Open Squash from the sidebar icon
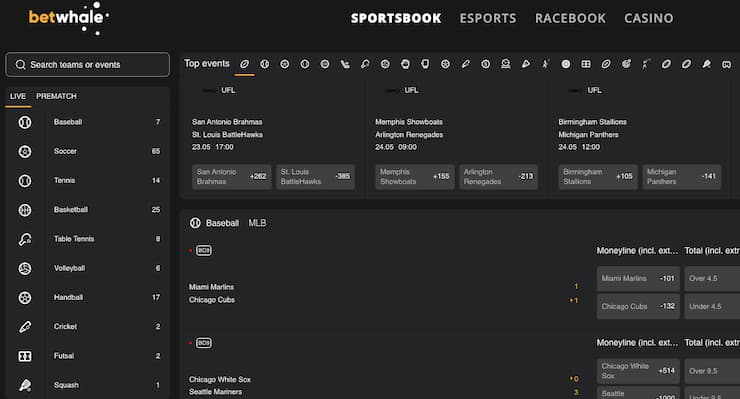The image size is (740, 399). point(25,385)
